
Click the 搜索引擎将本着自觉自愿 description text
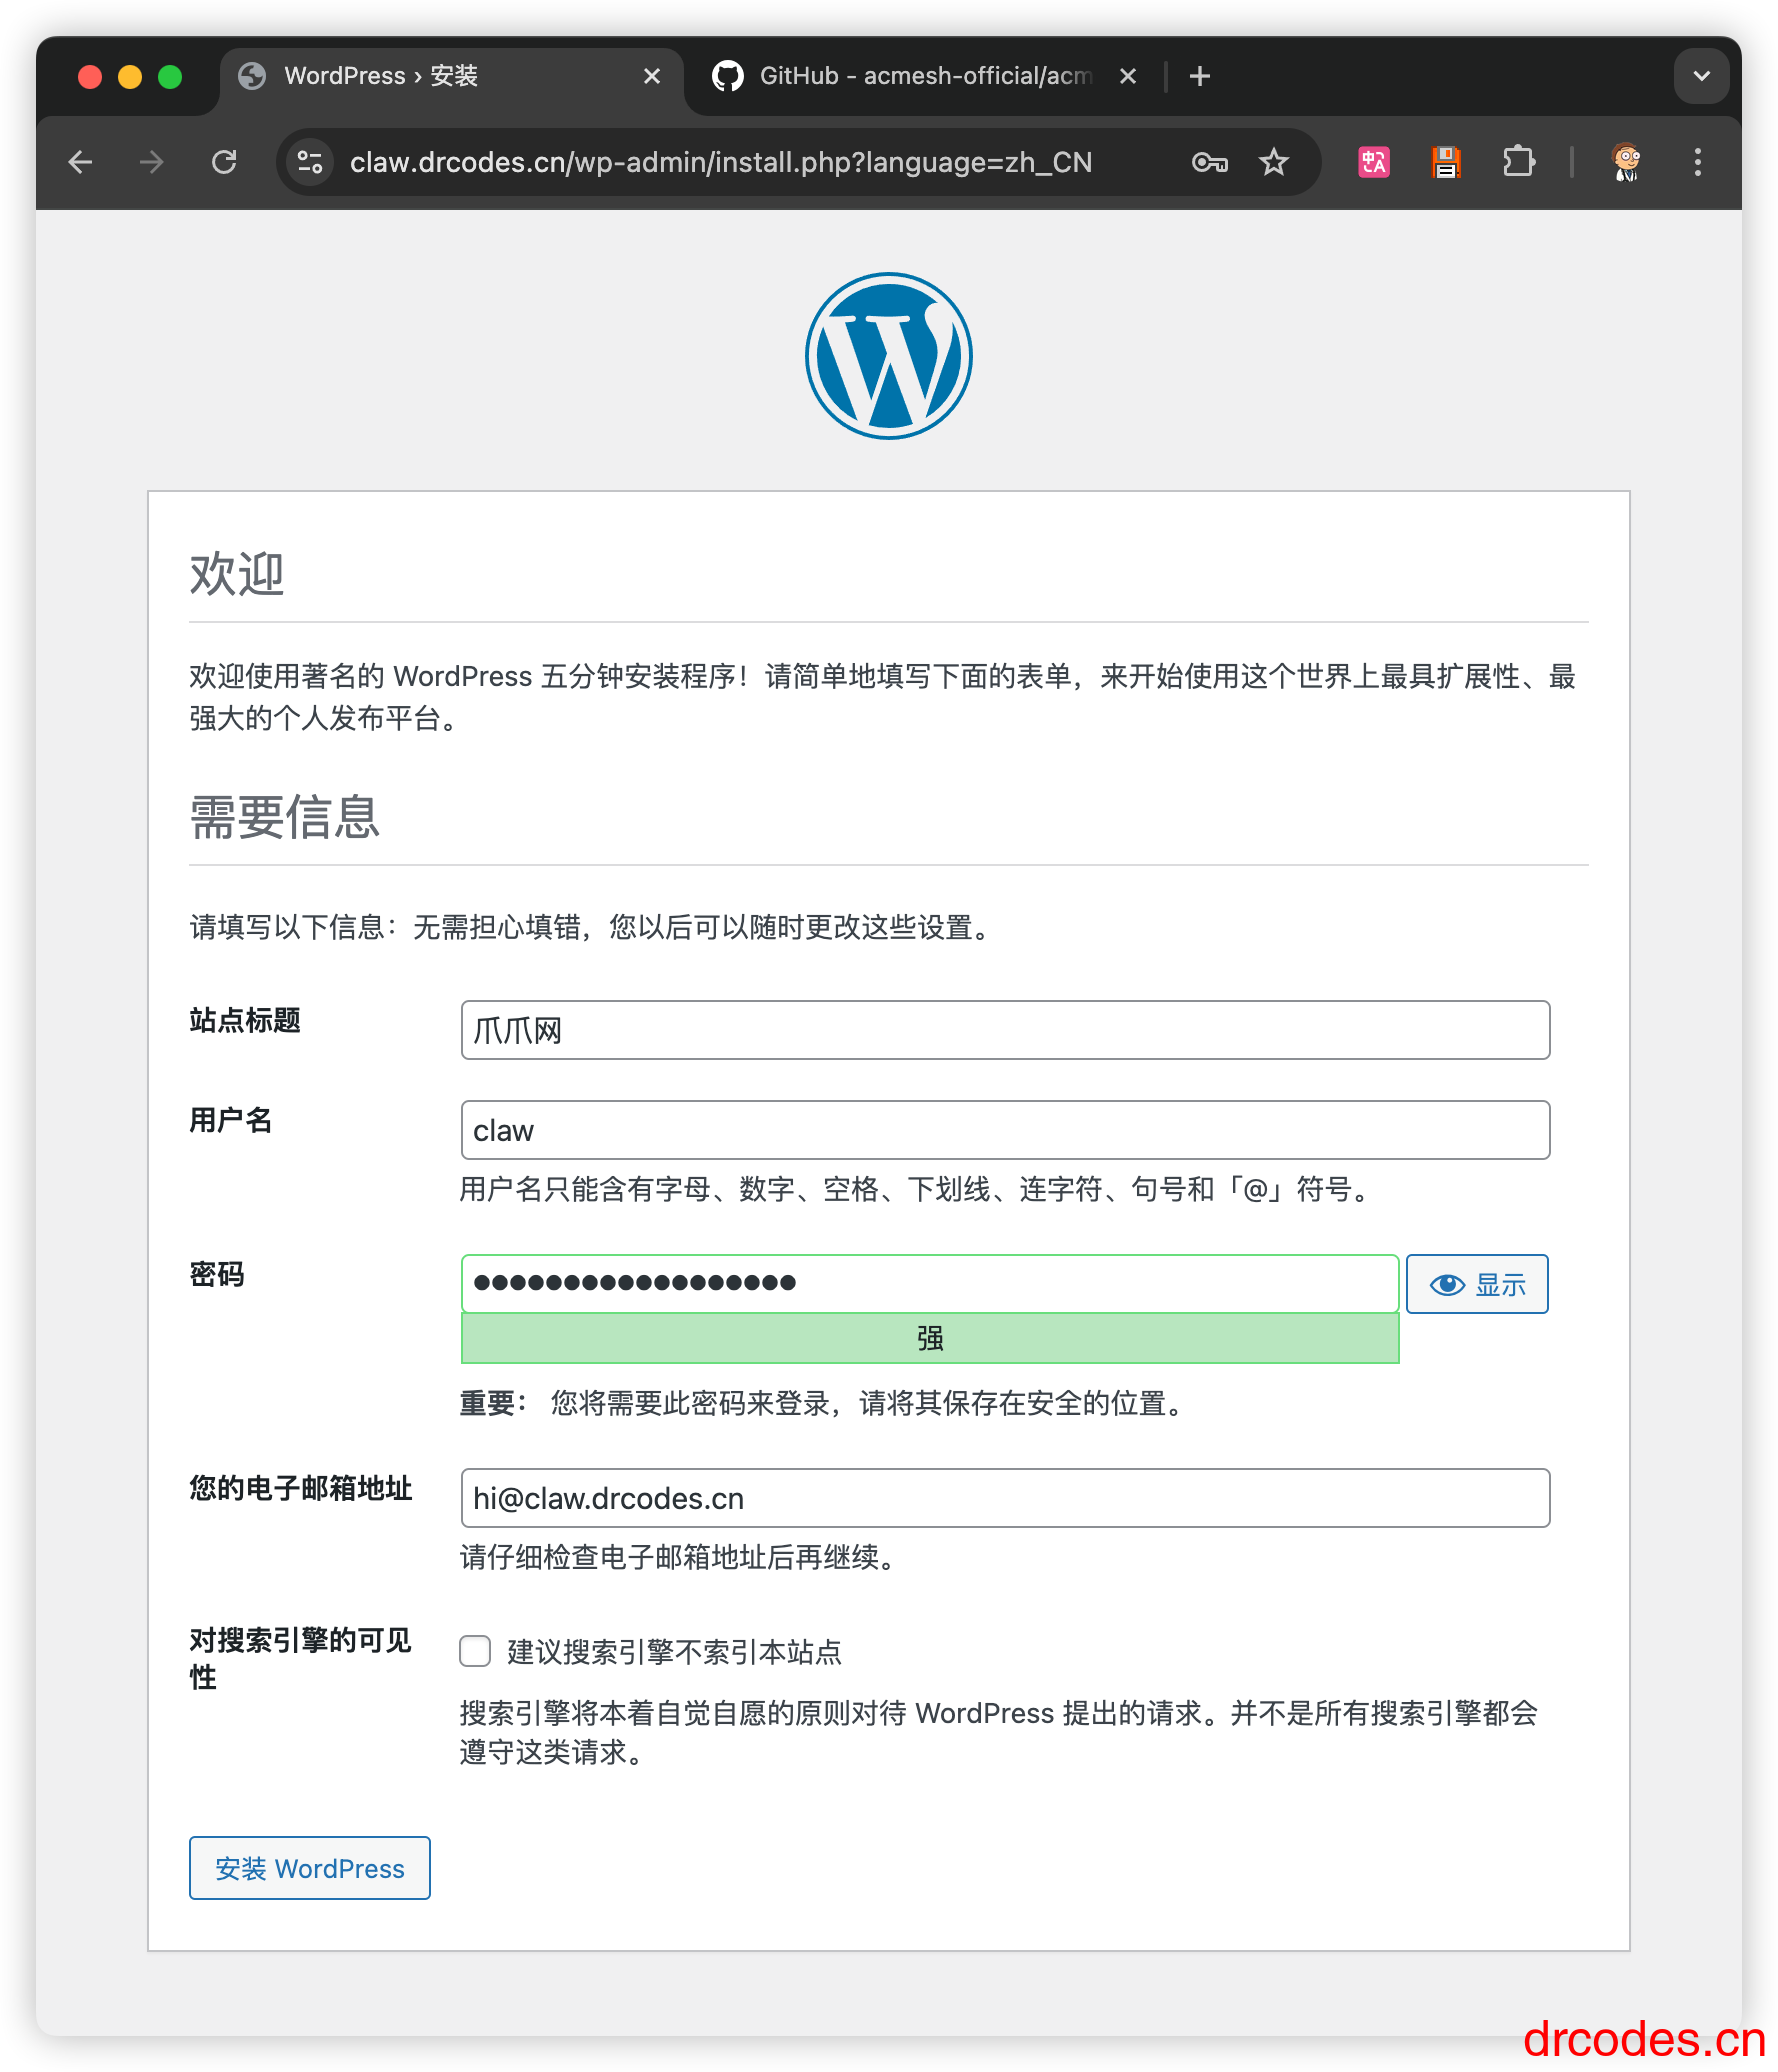(998, 1732)
